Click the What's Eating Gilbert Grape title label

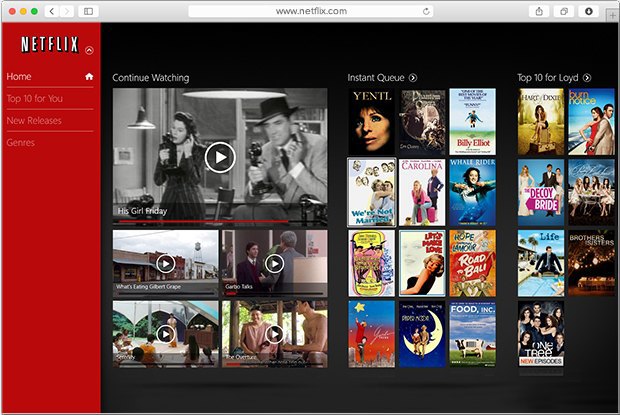[x=148, y=287]
